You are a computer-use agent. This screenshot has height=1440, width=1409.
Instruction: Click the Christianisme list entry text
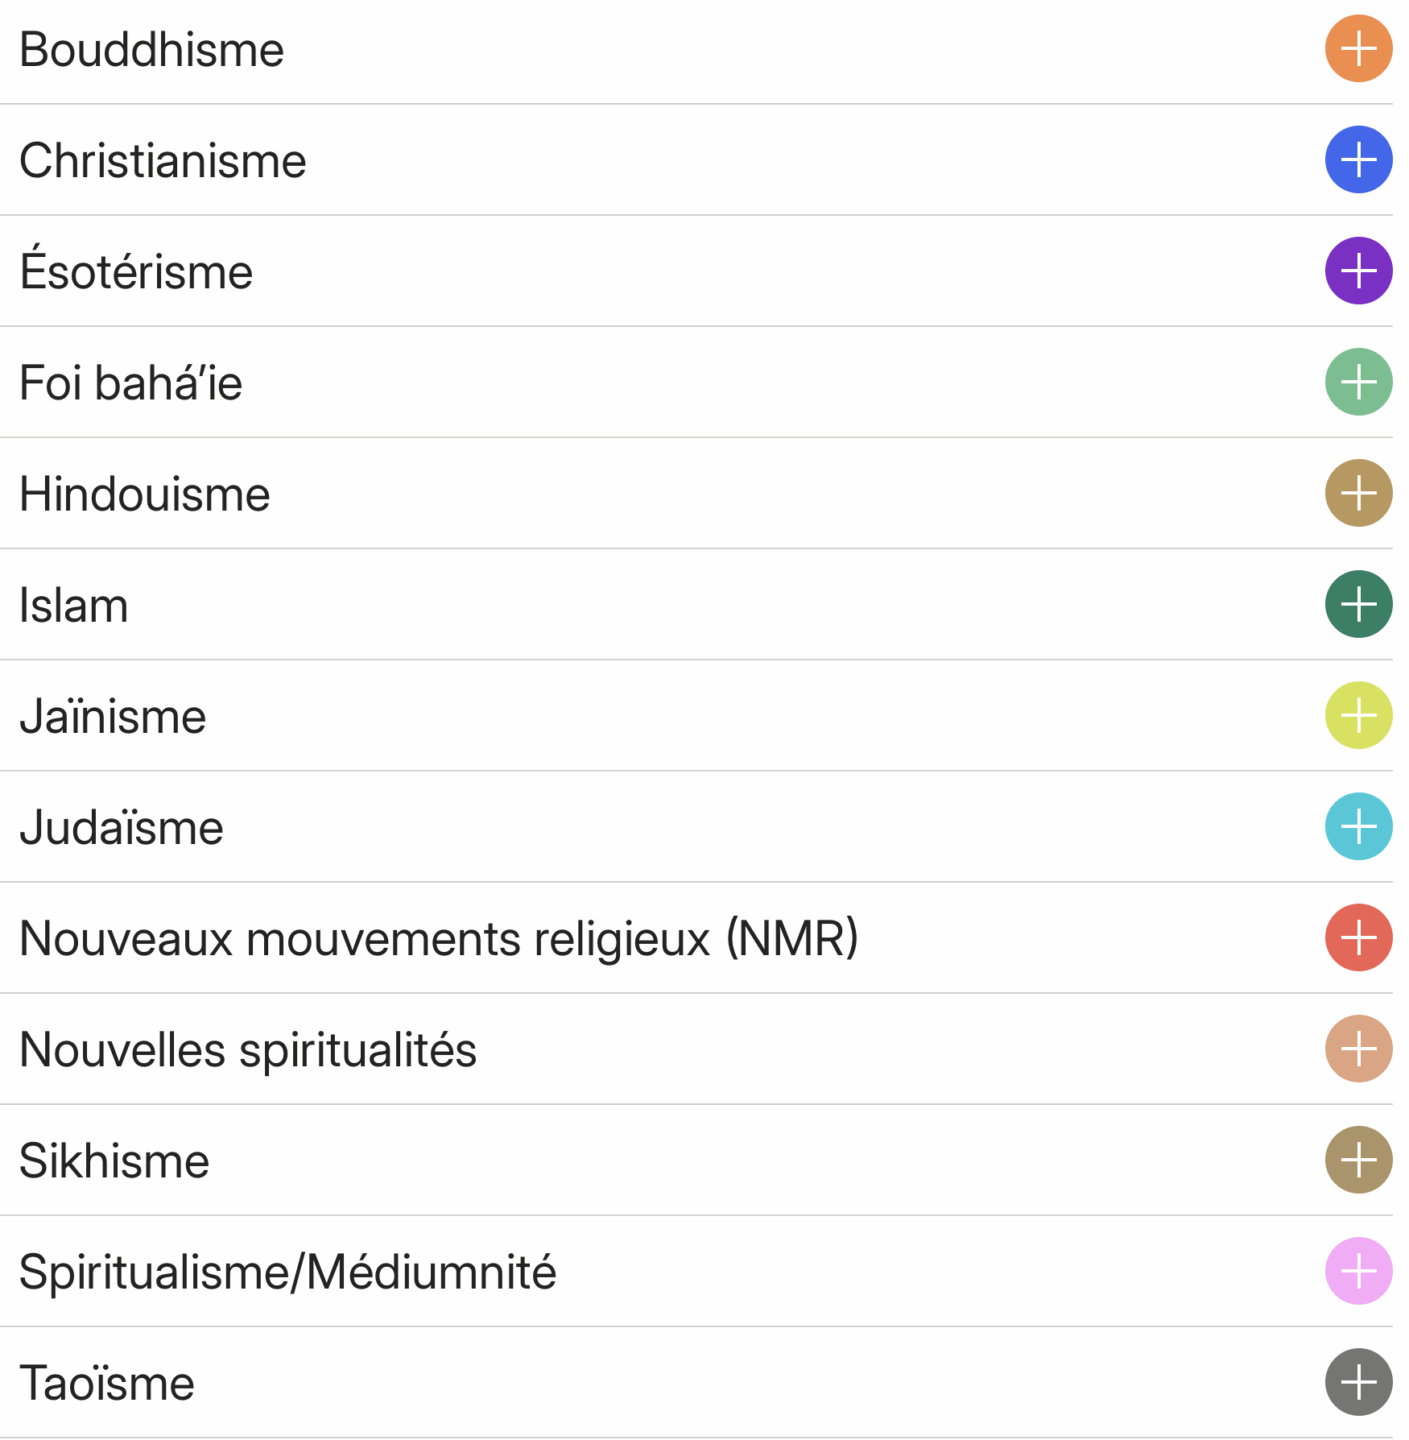click(163, 161)
